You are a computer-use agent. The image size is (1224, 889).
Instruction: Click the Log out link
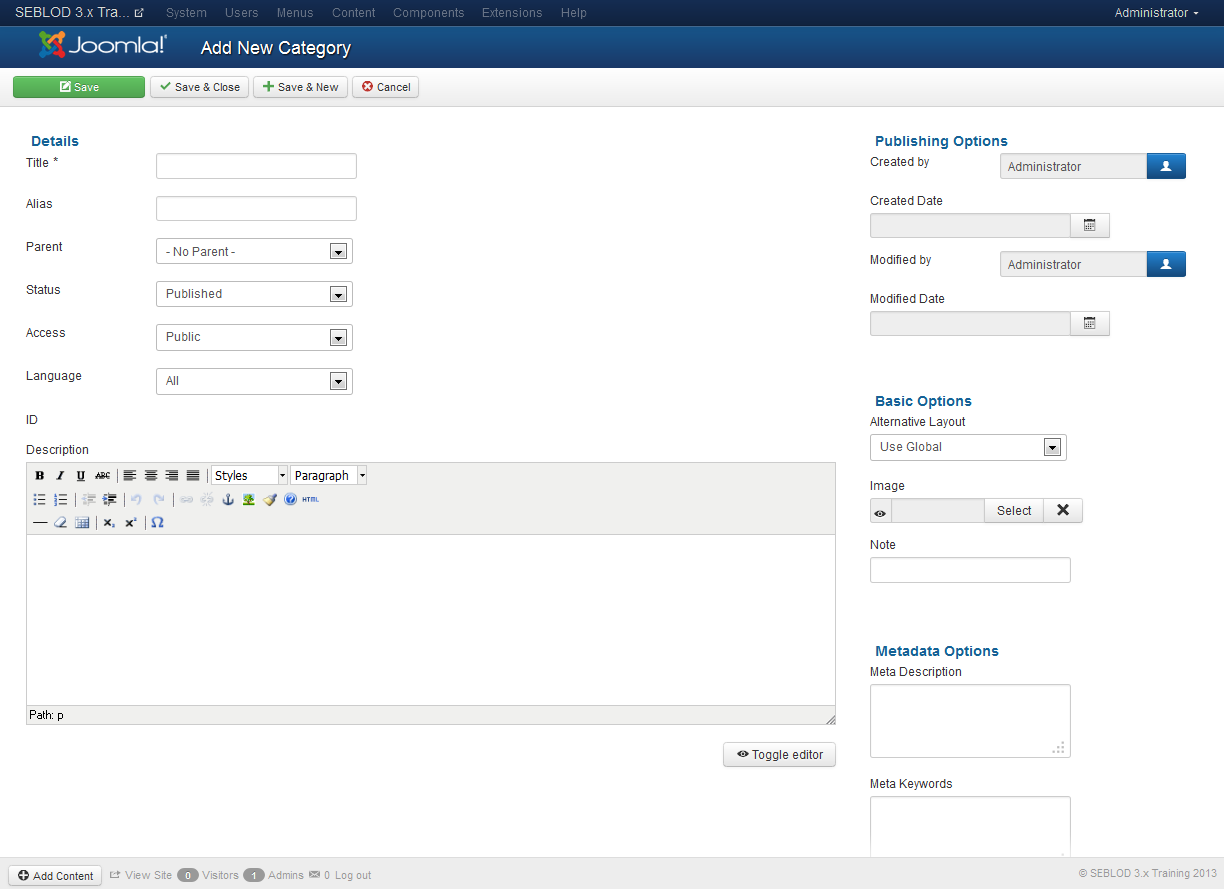(354, 874)
